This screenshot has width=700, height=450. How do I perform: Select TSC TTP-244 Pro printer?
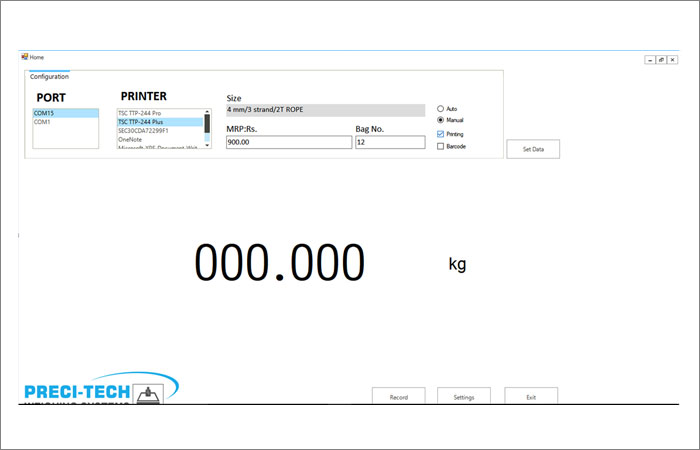[x=160, y=113]
